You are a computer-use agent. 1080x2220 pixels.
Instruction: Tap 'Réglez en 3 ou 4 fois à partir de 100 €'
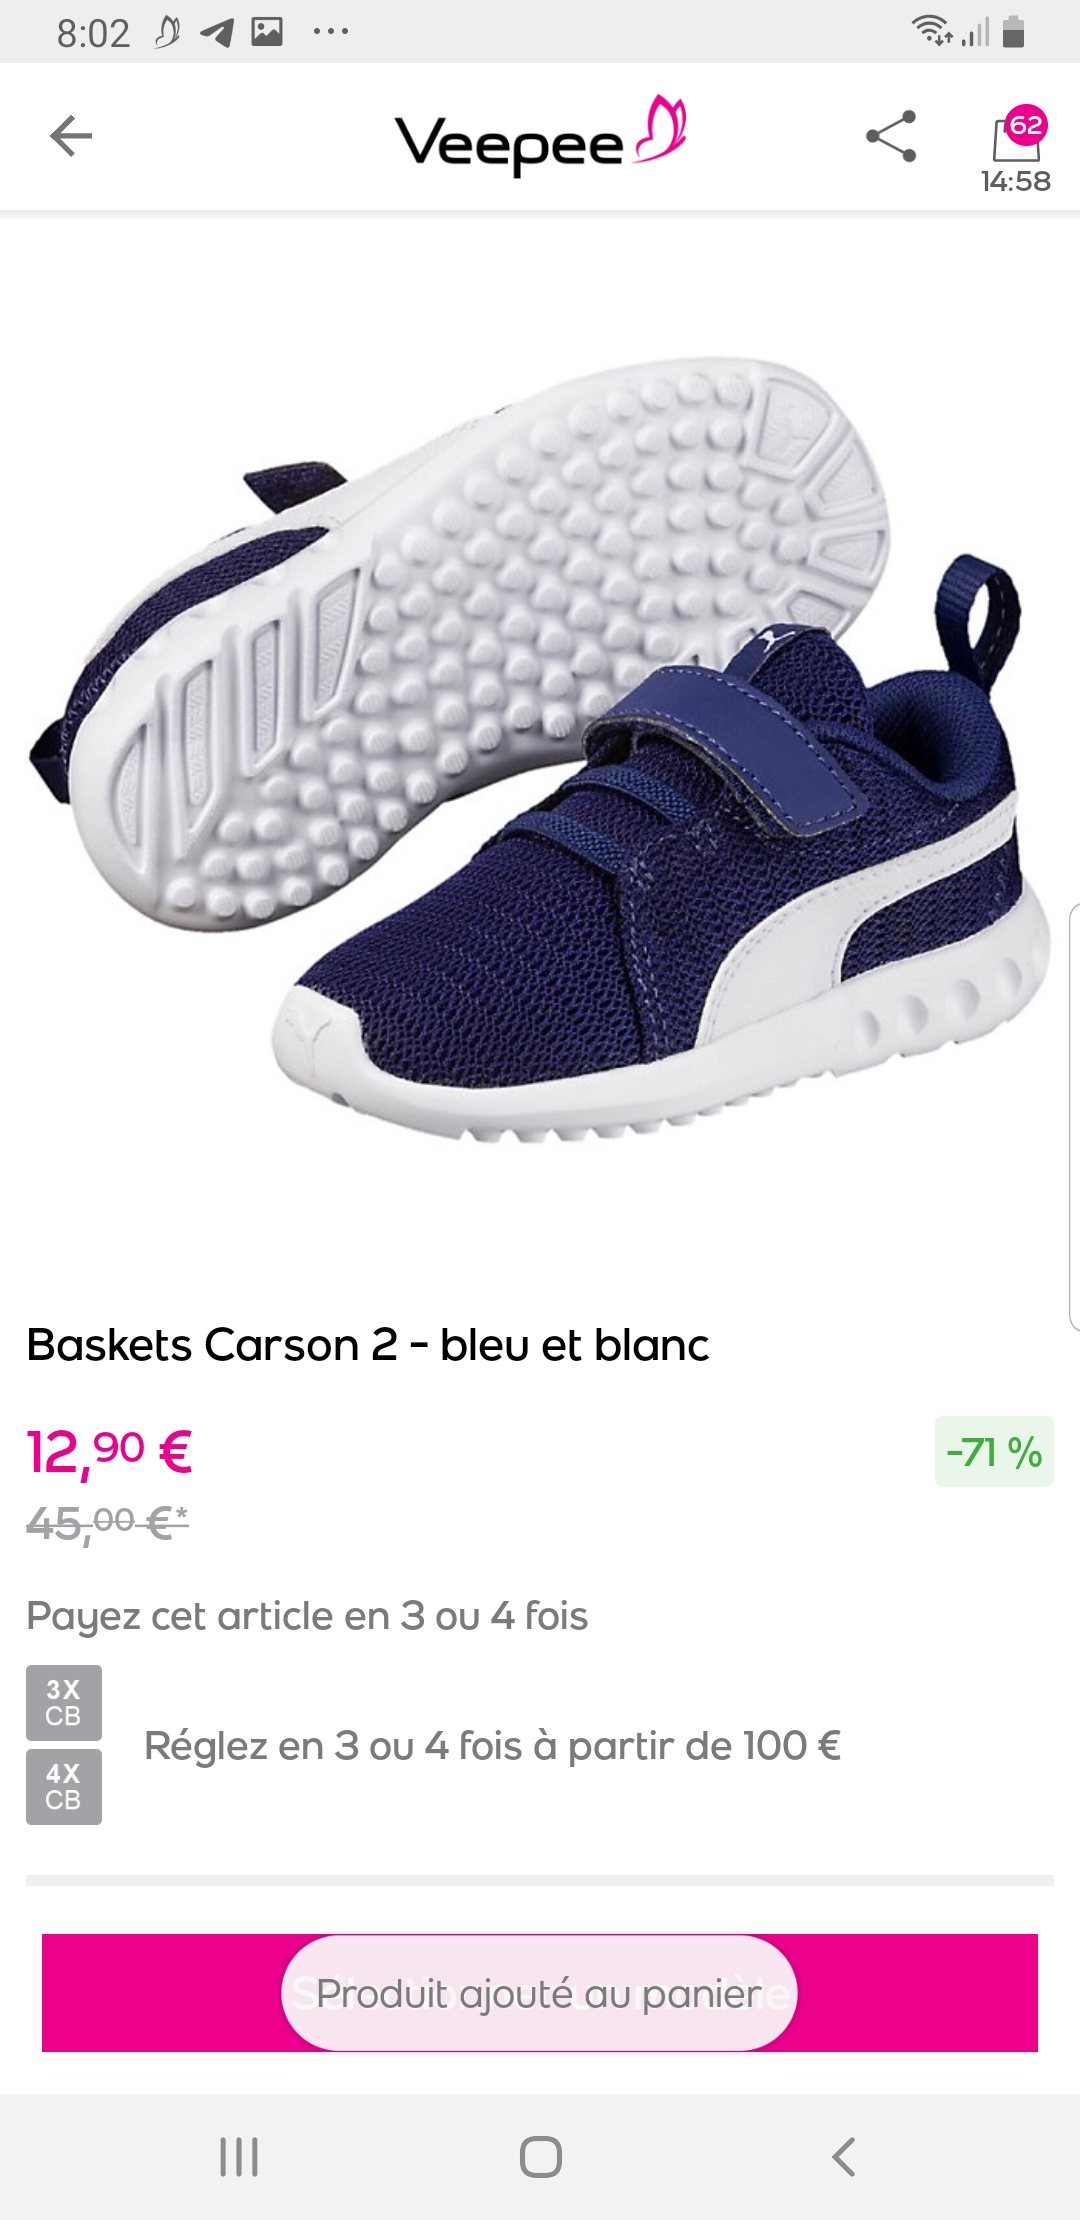tap(492, 1746)
